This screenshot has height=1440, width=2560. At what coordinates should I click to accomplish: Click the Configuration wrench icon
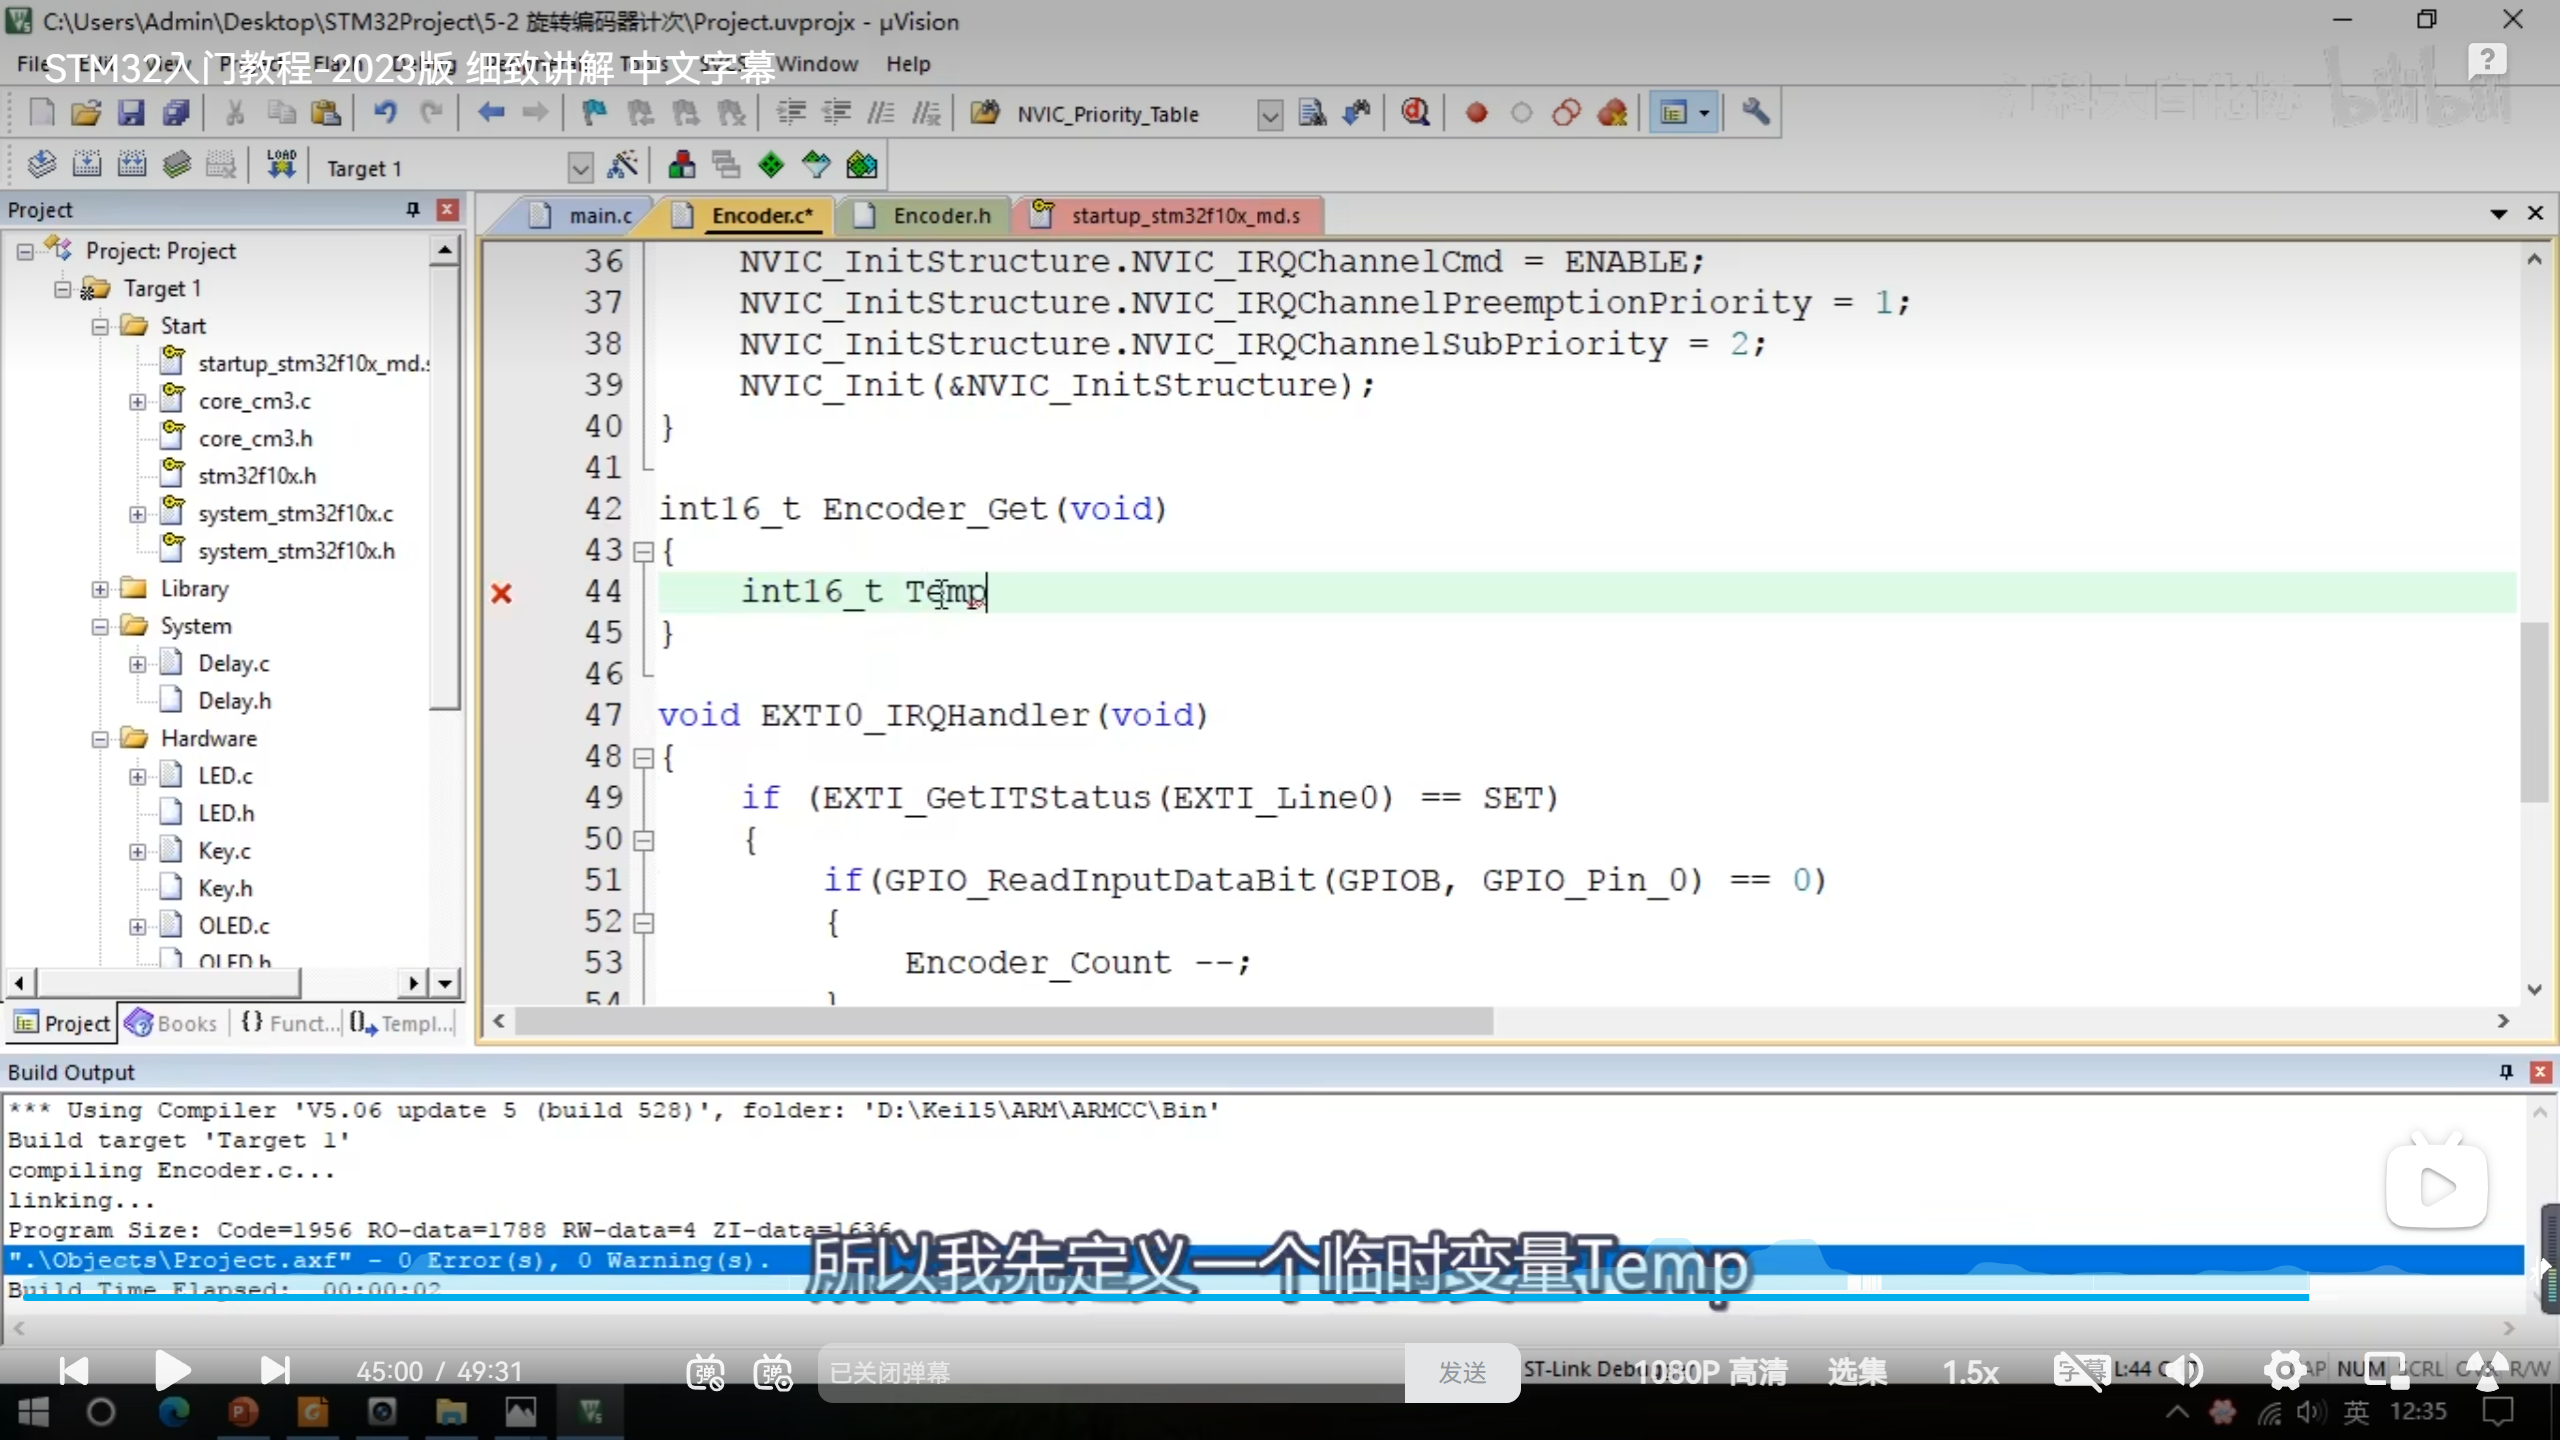[x=1755, y=113]
